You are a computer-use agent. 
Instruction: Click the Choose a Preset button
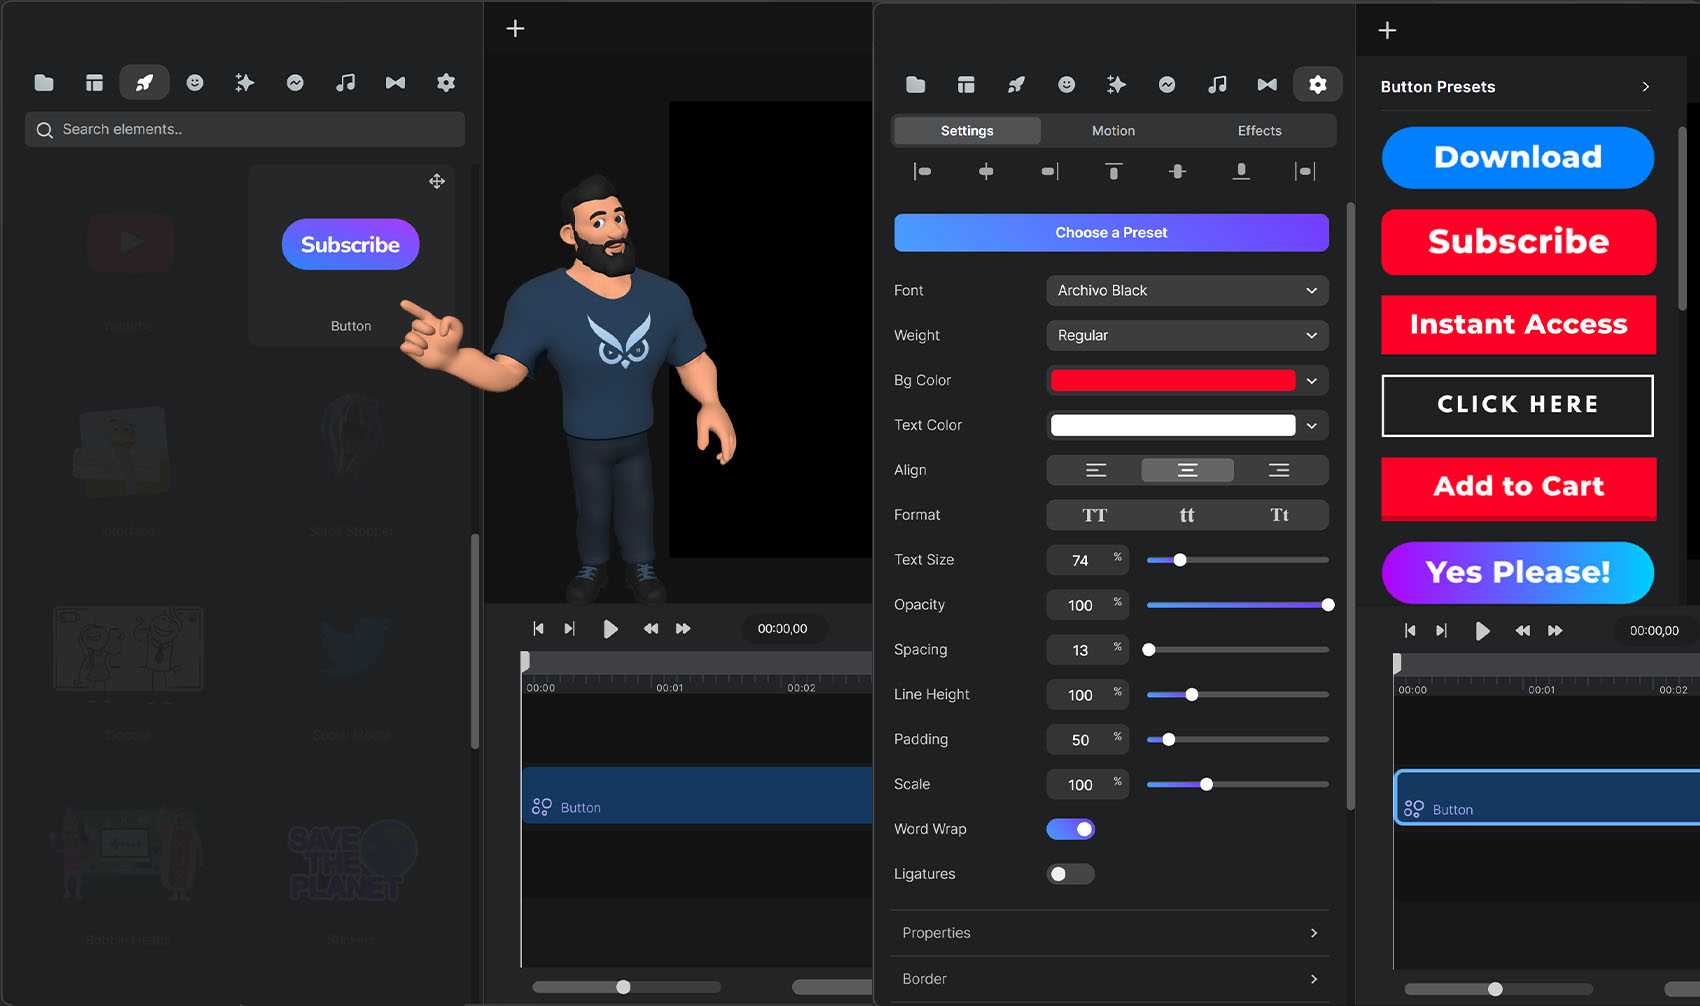(1111, 233)
